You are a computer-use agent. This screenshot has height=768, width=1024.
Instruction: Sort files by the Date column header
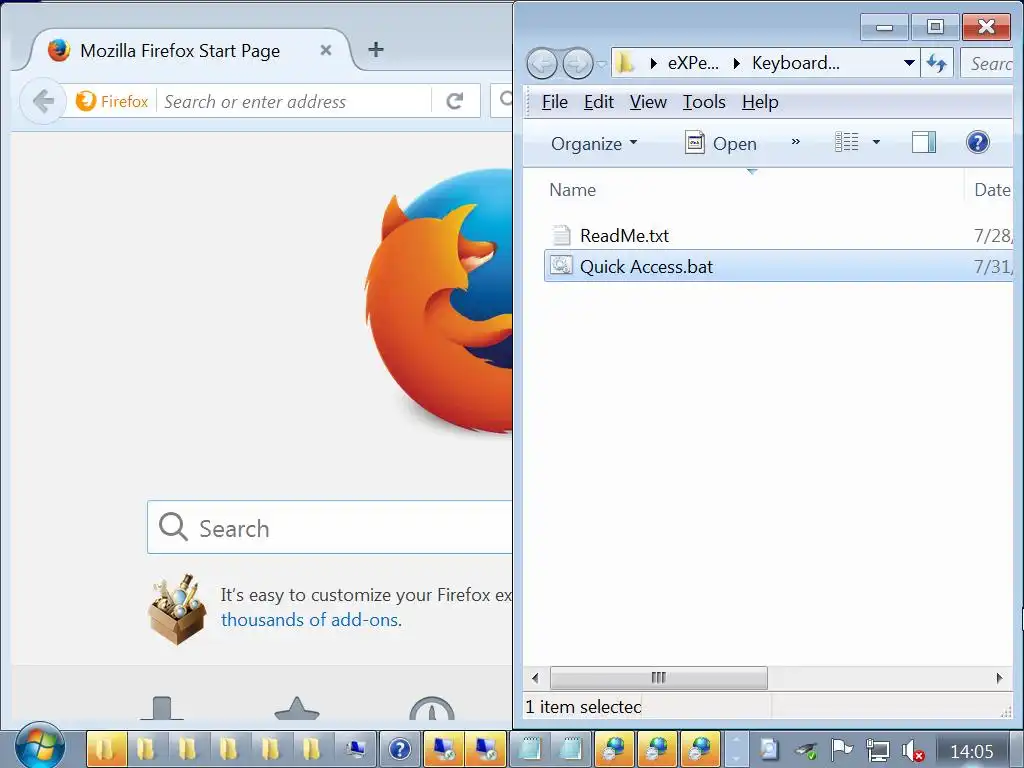[991, 190]
